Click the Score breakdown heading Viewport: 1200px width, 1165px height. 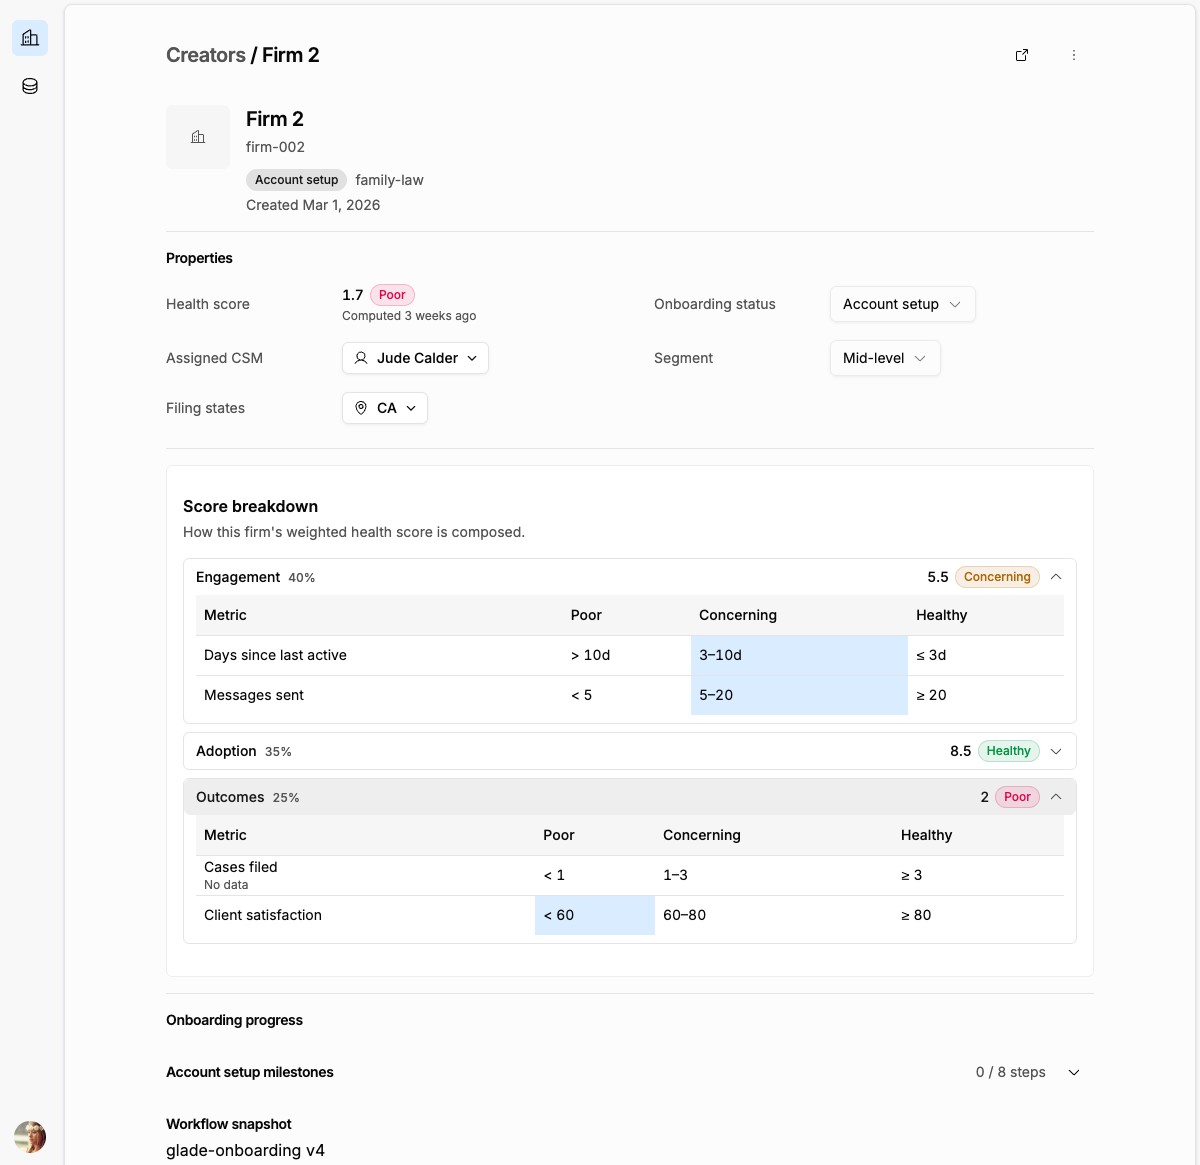pos(250,506)
